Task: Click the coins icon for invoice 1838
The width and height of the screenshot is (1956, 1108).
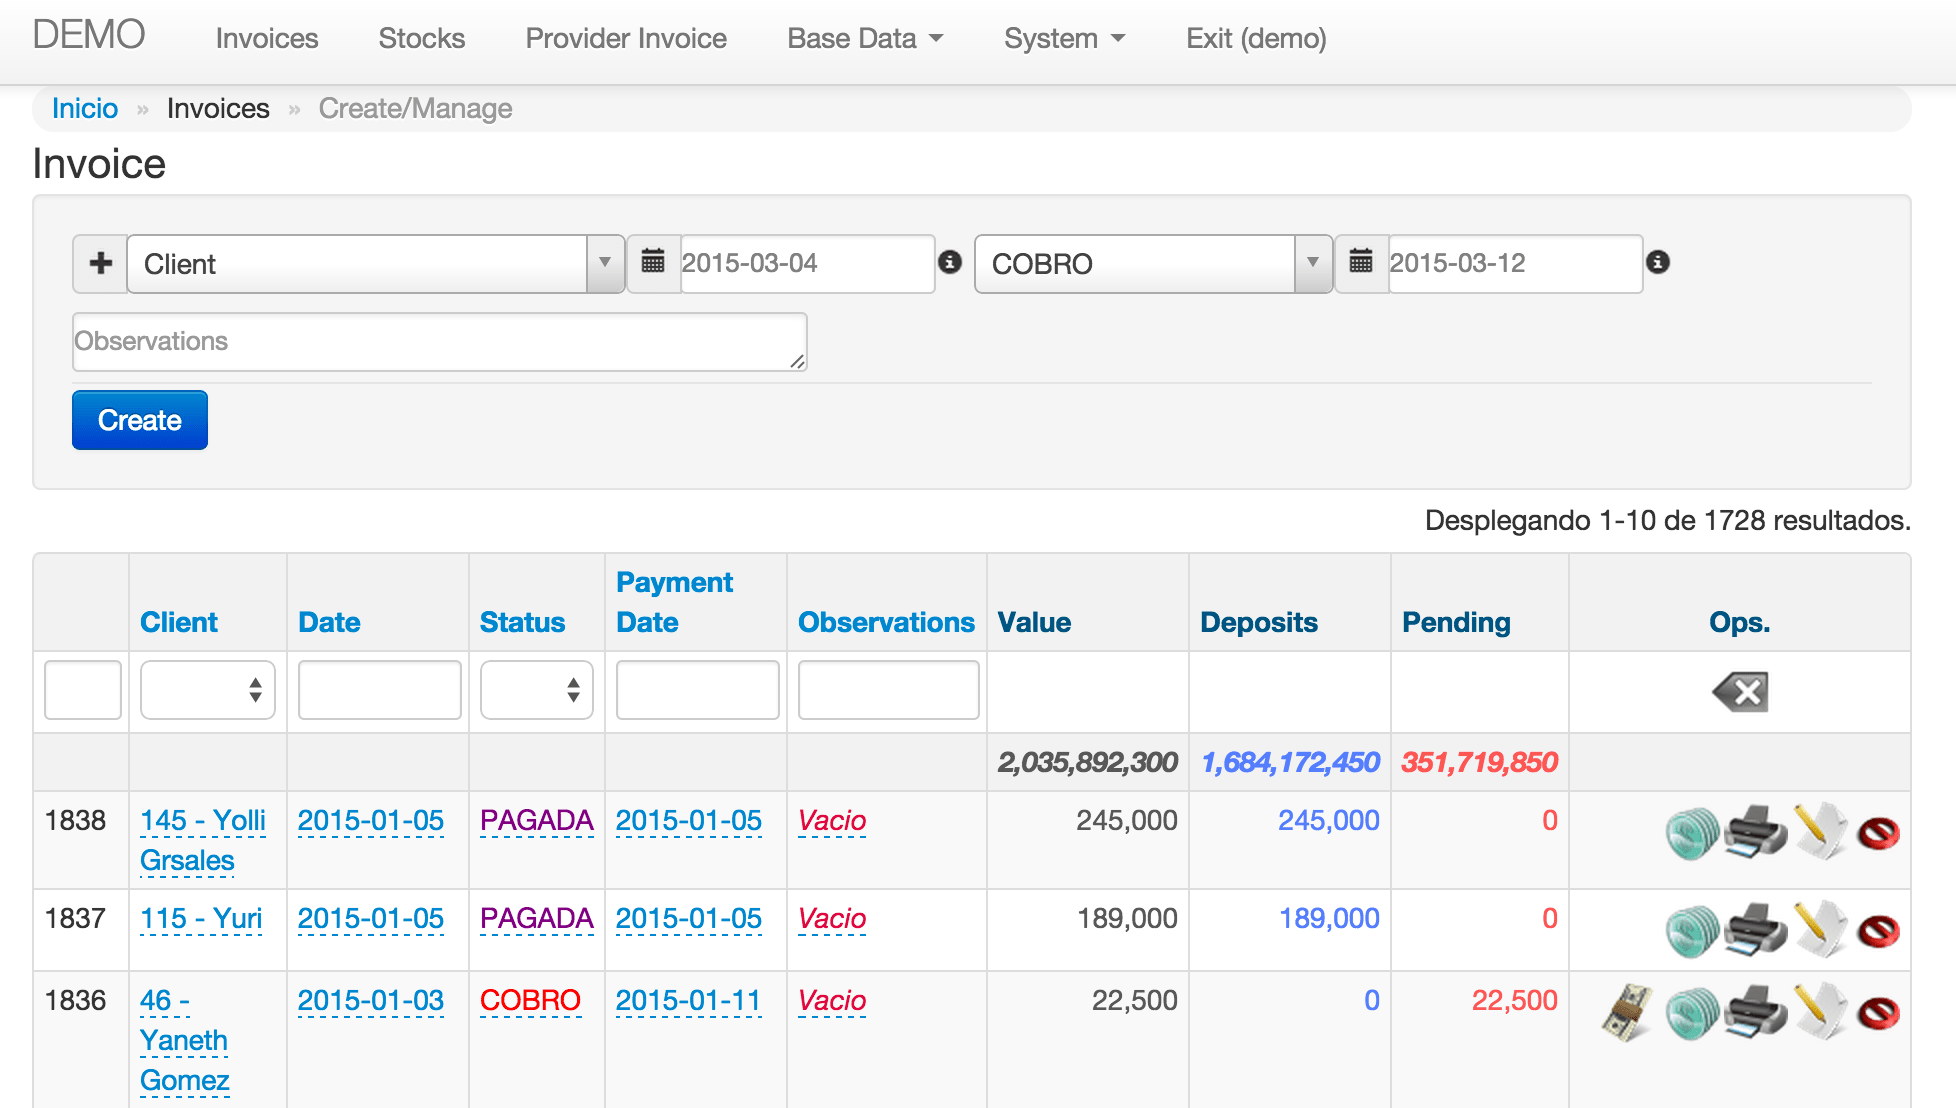Action: 1692,833
